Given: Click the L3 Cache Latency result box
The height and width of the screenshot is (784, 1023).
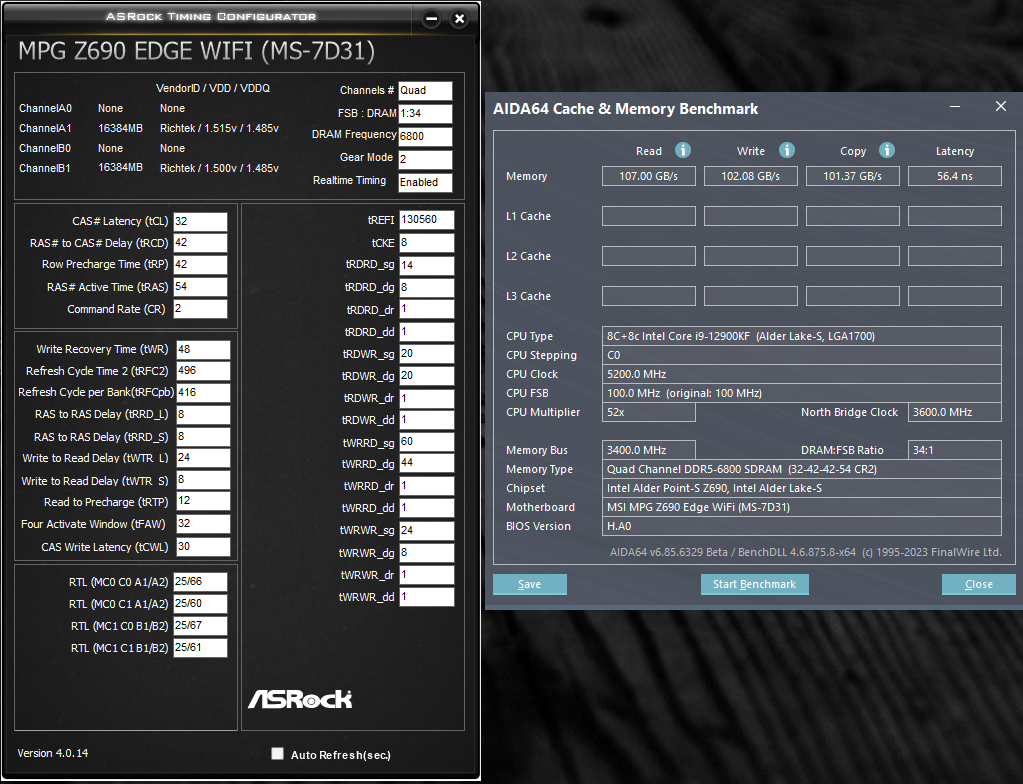Looking at the screenshot, I should point(954,296).
